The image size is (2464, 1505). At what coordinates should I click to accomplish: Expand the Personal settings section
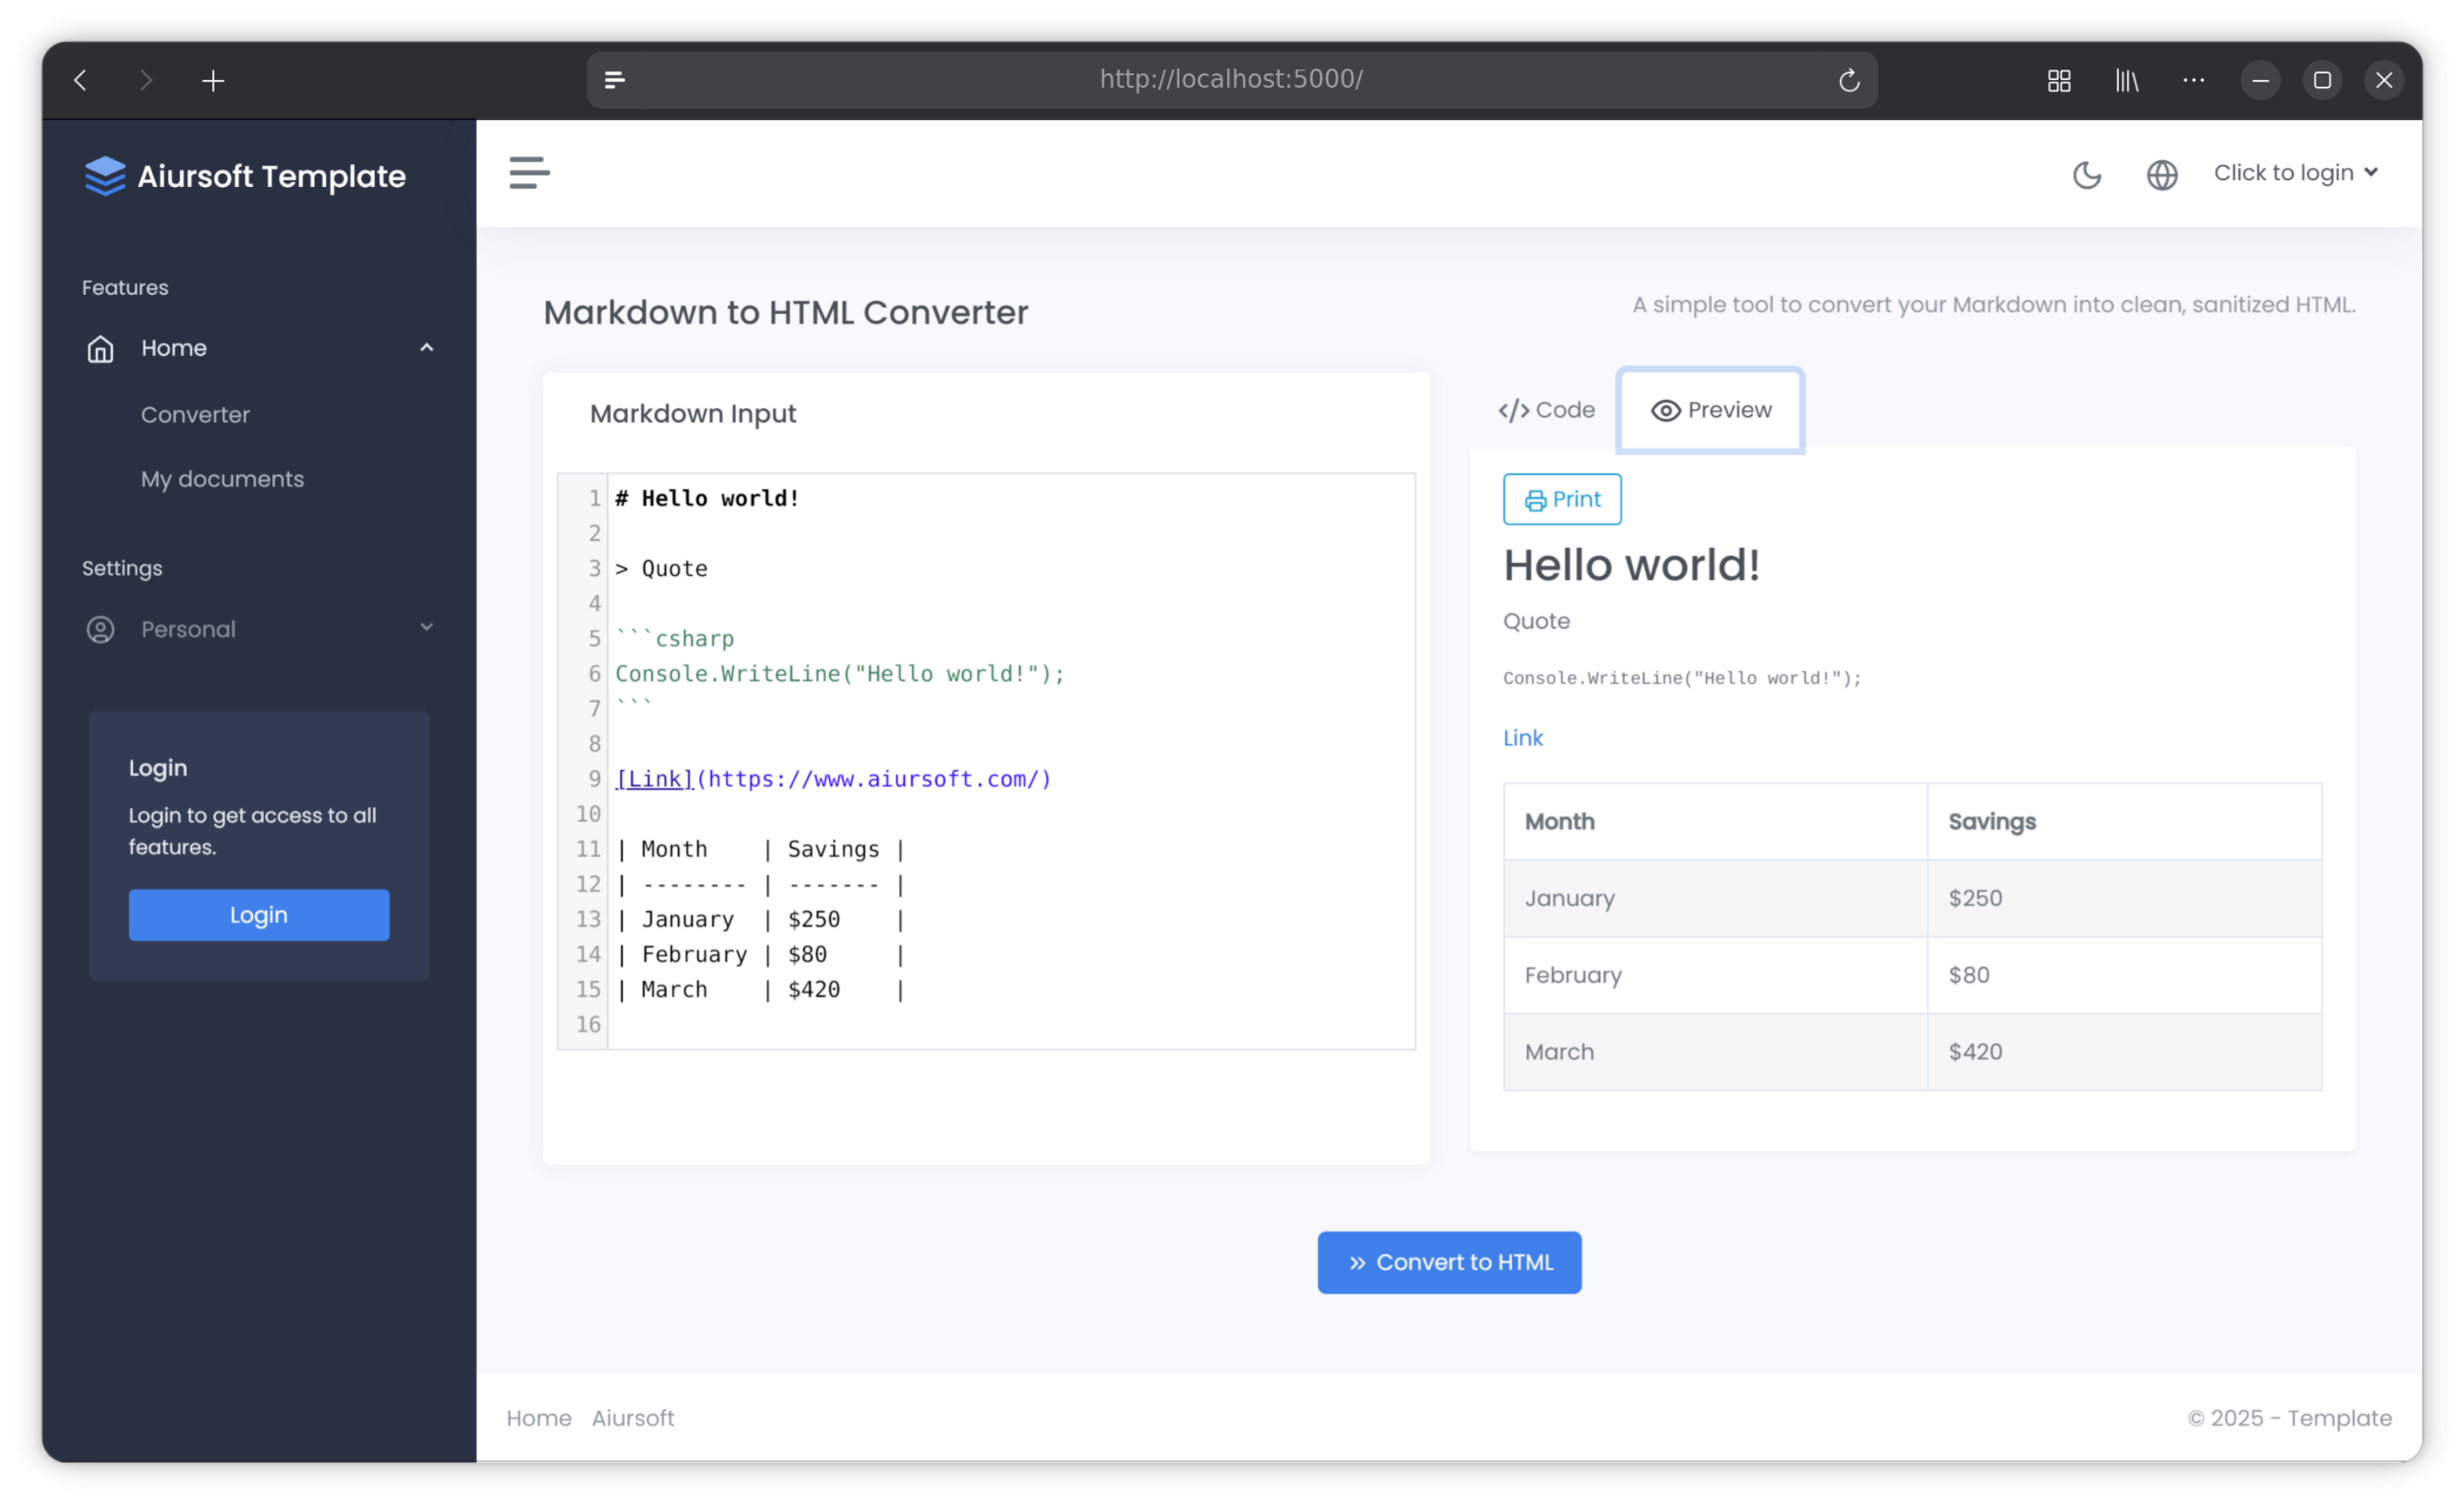click(426, 629)
